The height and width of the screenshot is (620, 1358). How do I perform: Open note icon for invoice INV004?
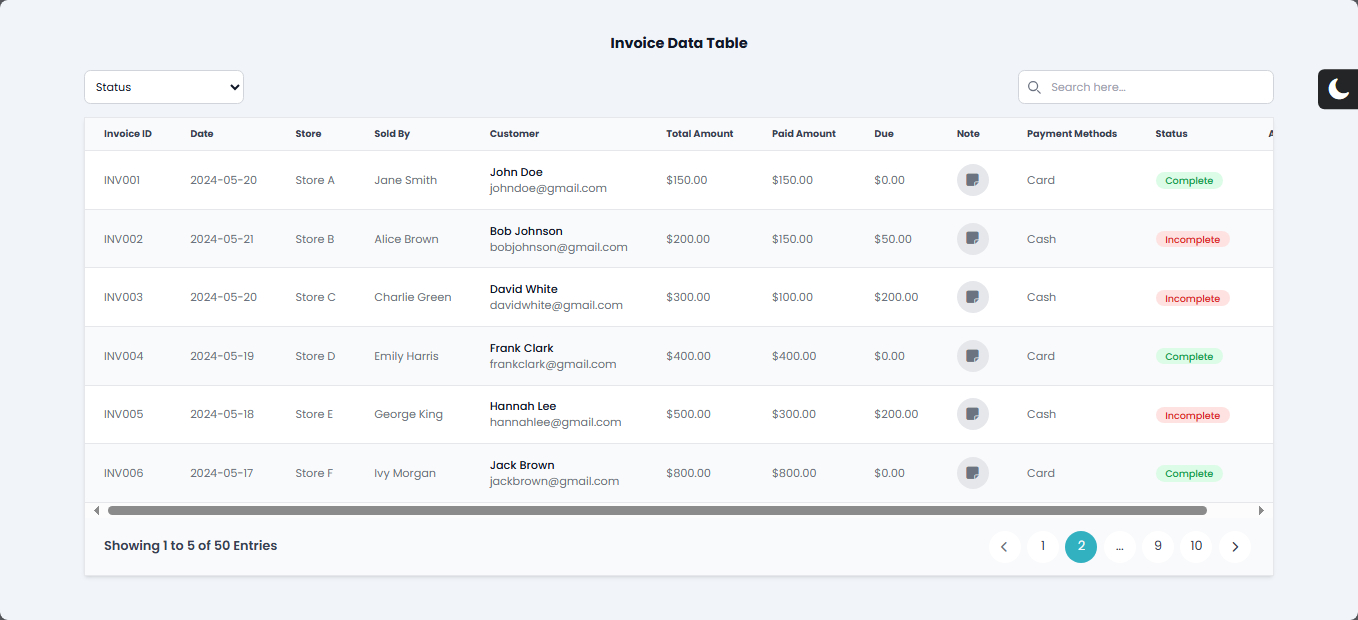click(x=972, y=356)
